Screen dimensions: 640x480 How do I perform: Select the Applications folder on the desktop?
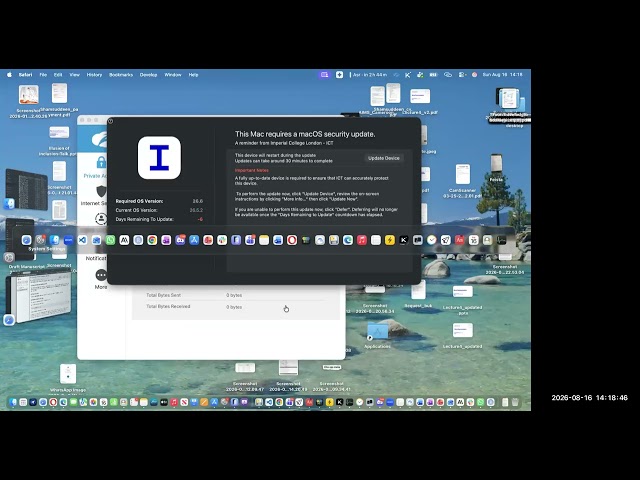[x=378, y=336]
